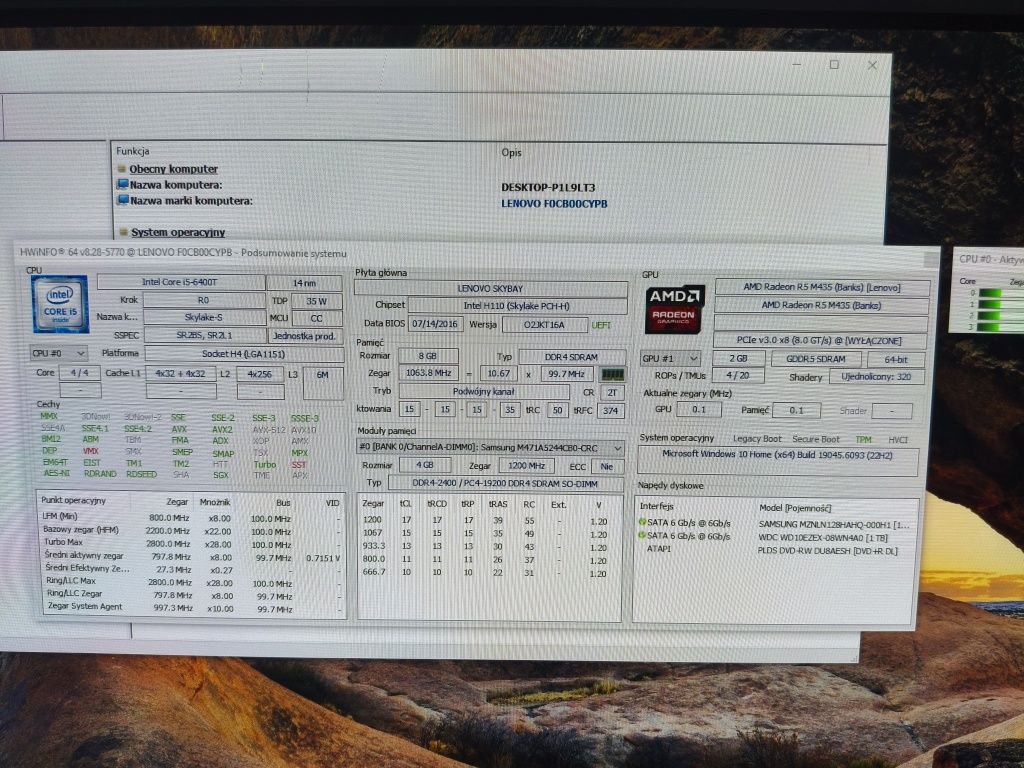
Task: Select the Bazowy zegar (HFM) row
Action: (191, 531)
